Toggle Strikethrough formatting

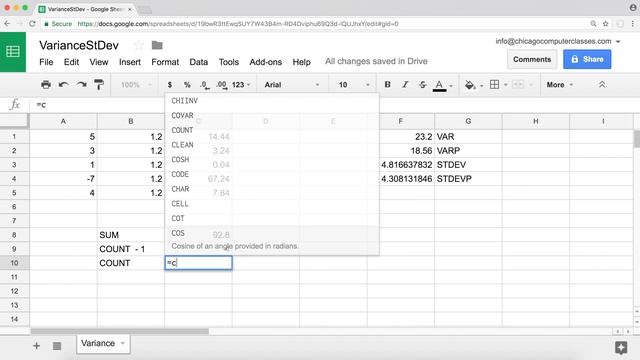point(422,84)
